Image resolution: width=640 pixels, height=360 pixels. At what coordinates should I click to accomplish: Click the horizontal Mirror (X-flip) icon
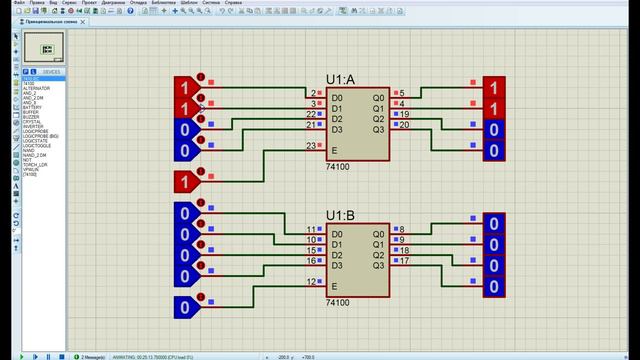(x=16, y=240)
